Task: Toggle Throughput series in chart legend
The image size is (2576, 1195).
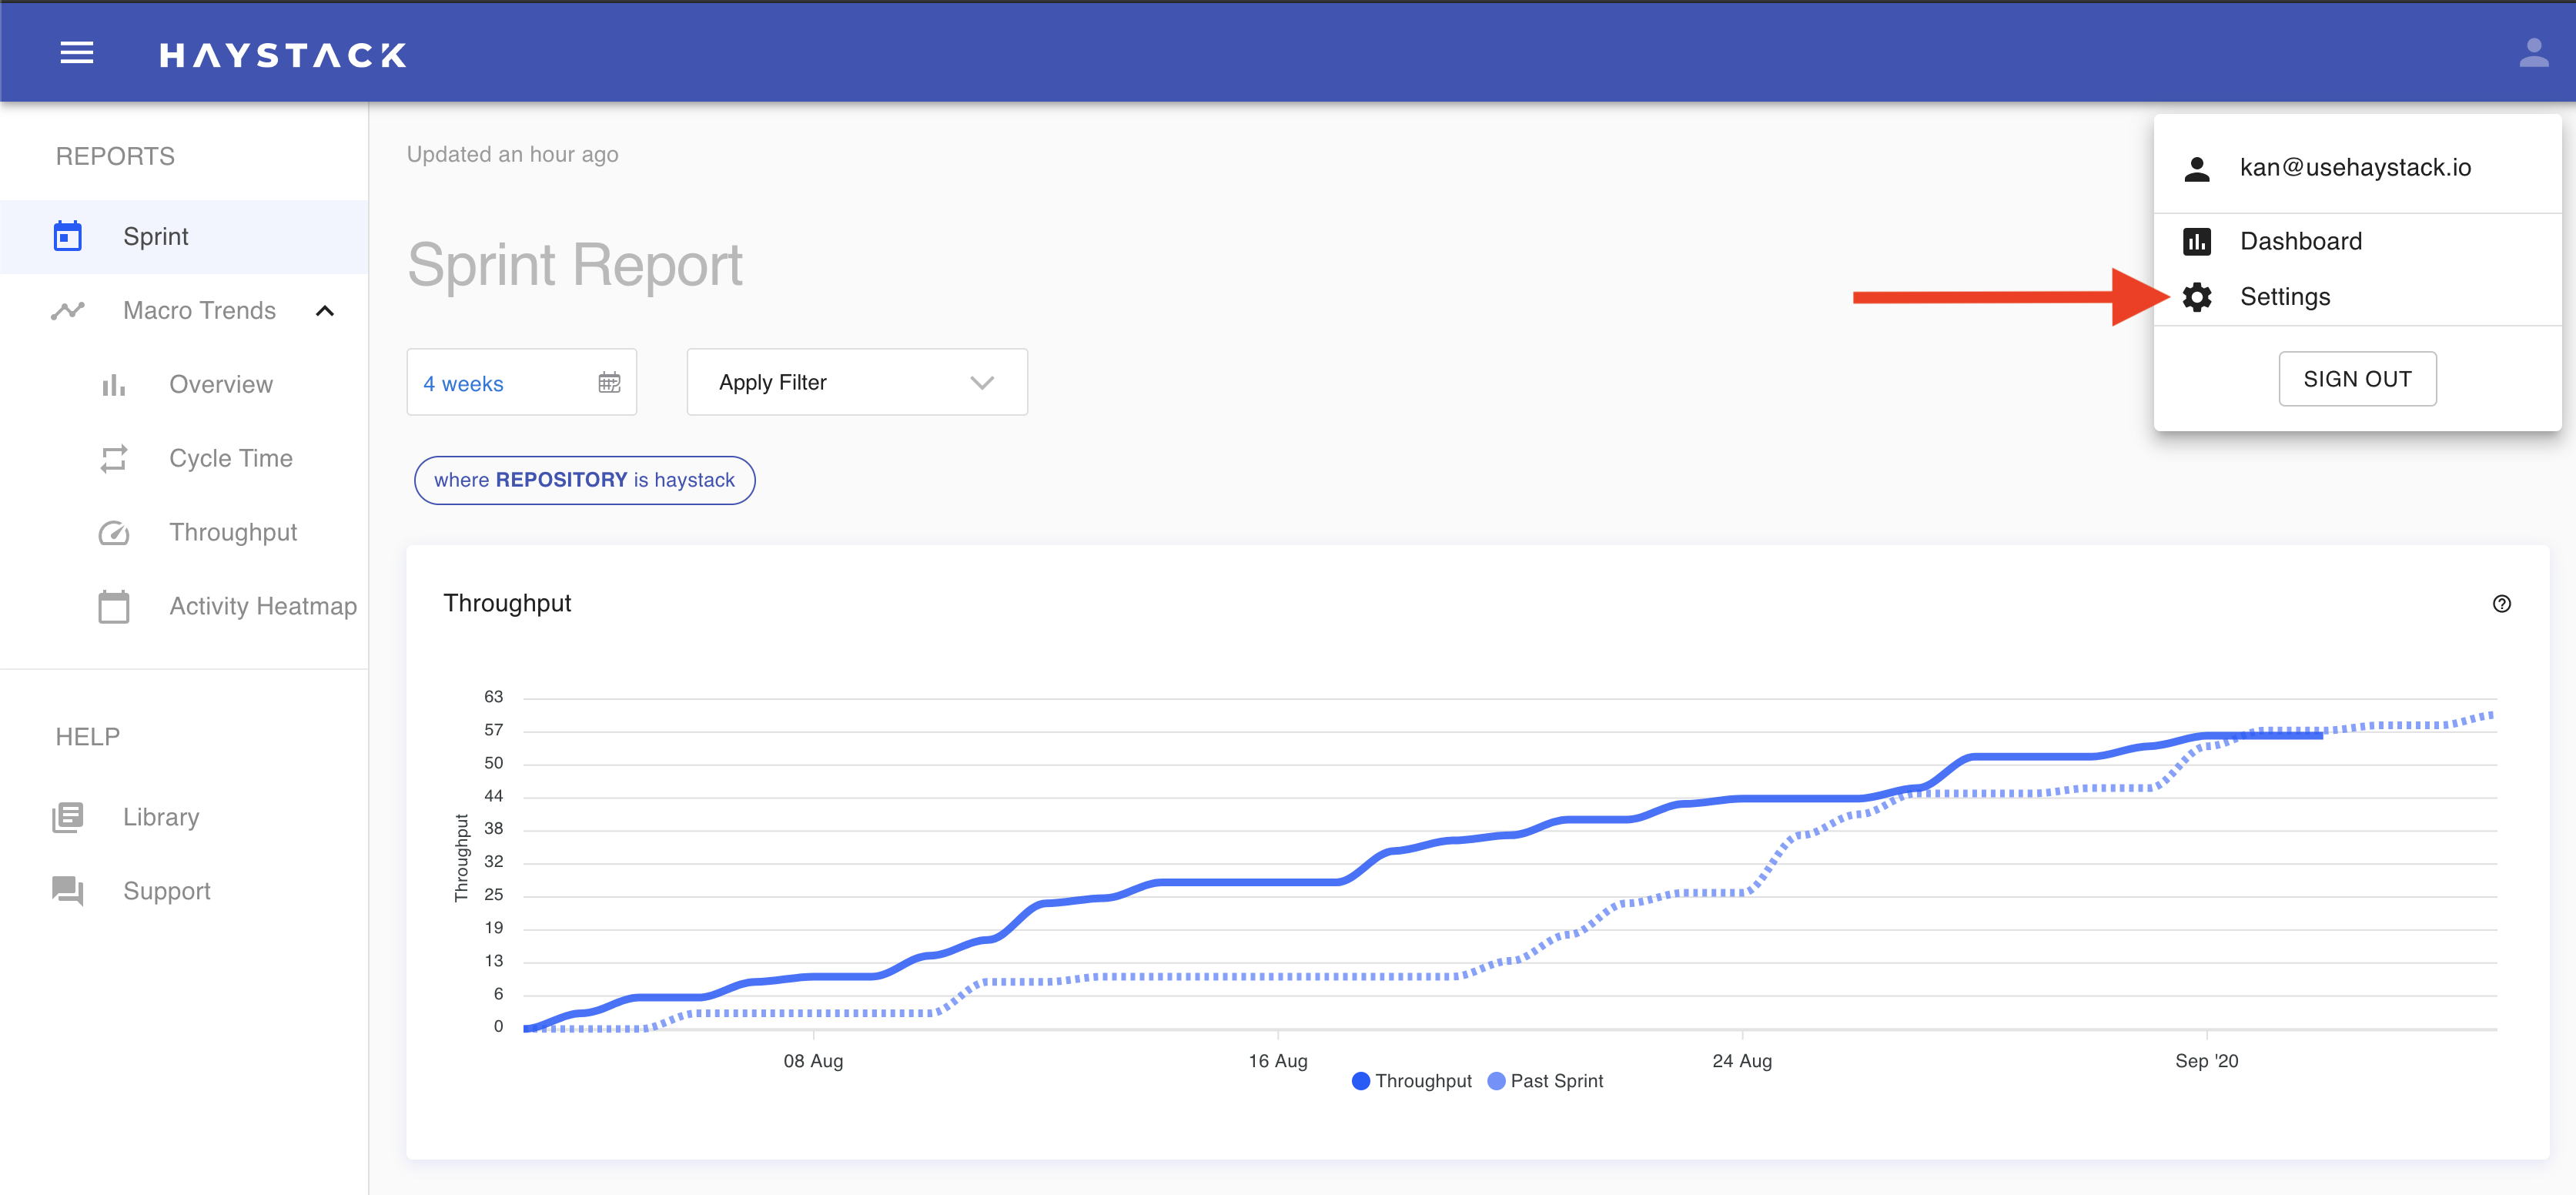Action: coord(1411,1080)
